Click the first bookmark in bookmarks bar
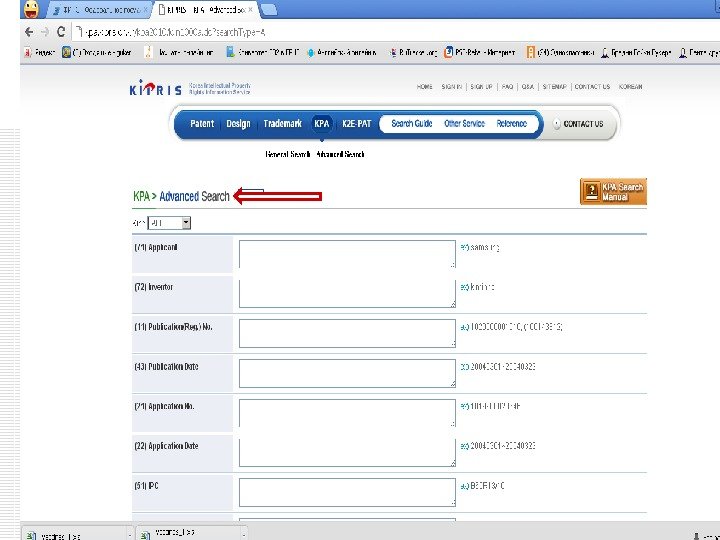This screenshot has width=720, height=540. coord(39,53)
